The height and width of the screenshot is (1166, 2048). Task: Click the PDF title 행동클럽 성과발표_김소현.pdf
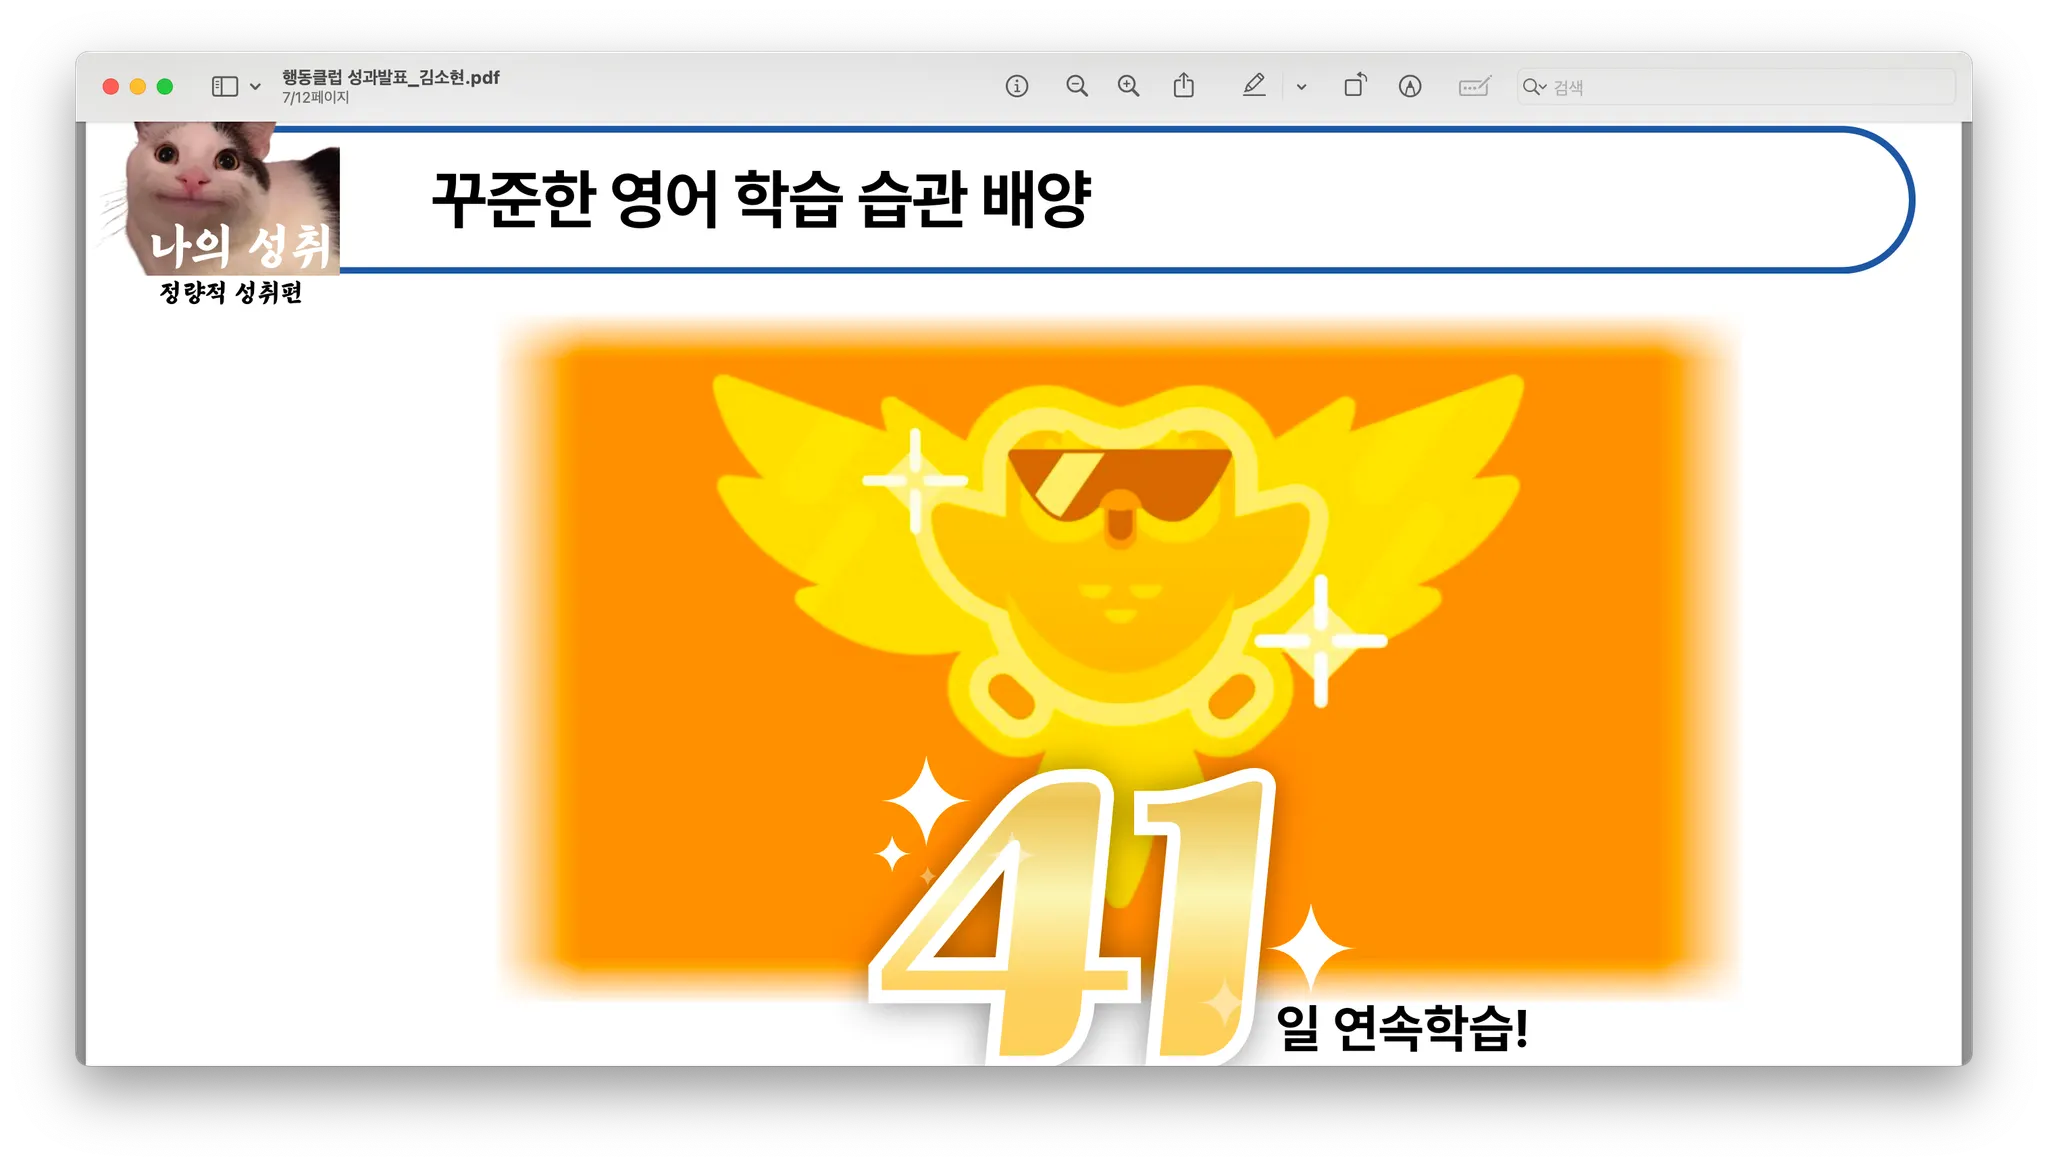point(390,77)
